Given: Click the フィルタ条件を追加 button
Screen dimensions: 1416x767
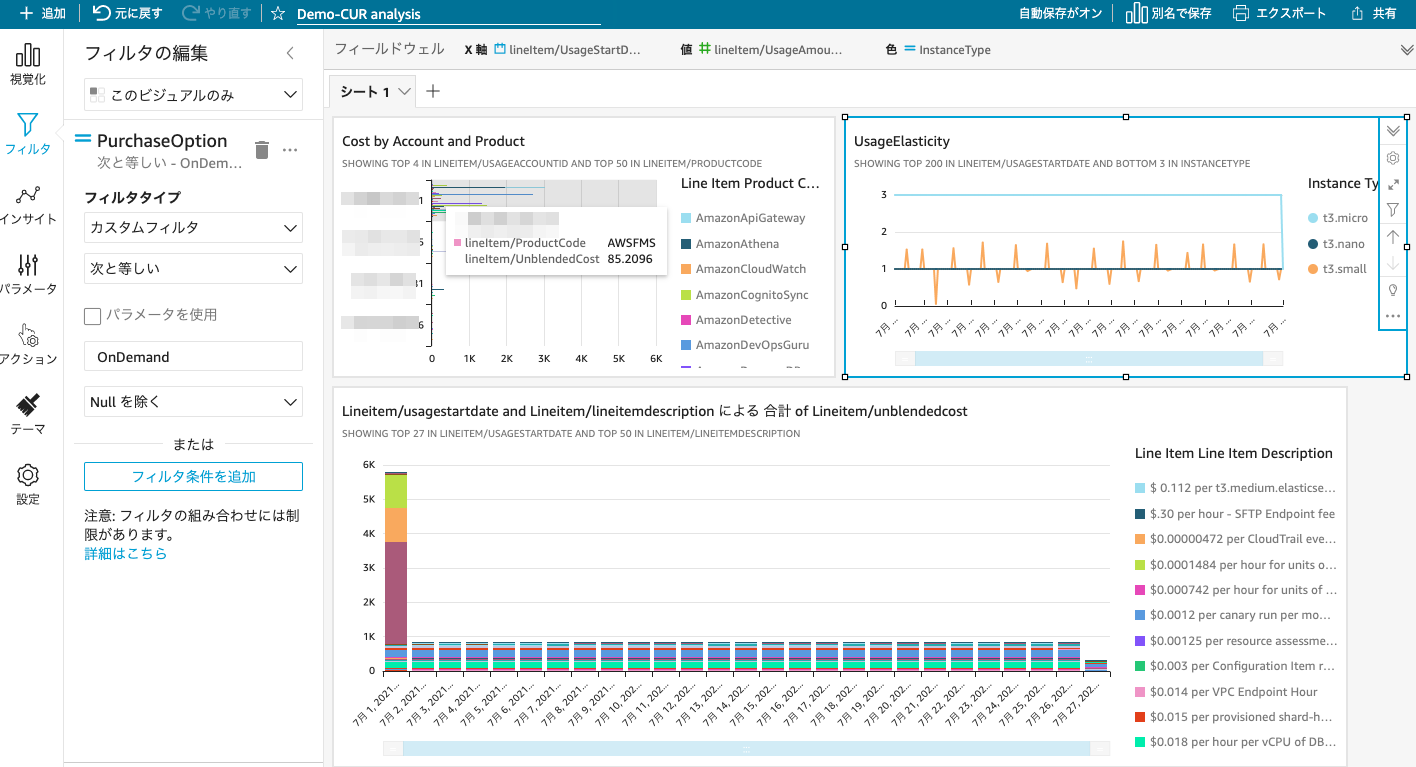Looking at the screenshot, I should point(193,476).
